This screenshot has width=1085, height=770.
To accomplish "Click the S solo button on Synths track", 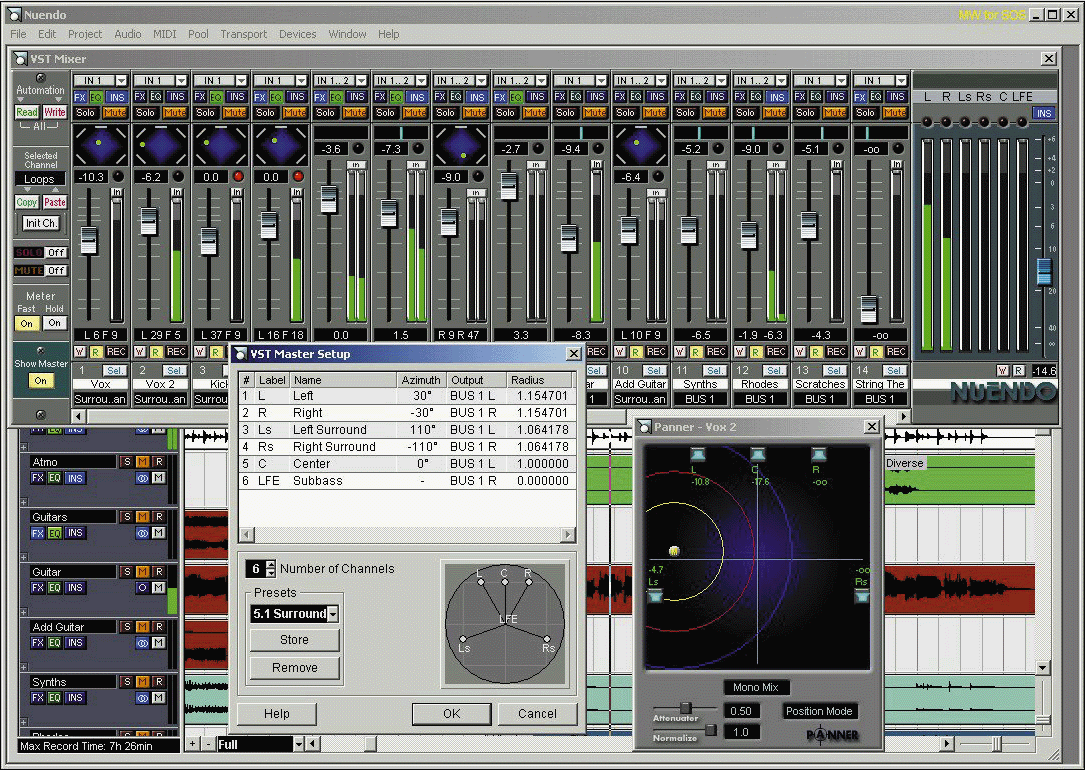I will pyautogui.click(x=127, y=681).
